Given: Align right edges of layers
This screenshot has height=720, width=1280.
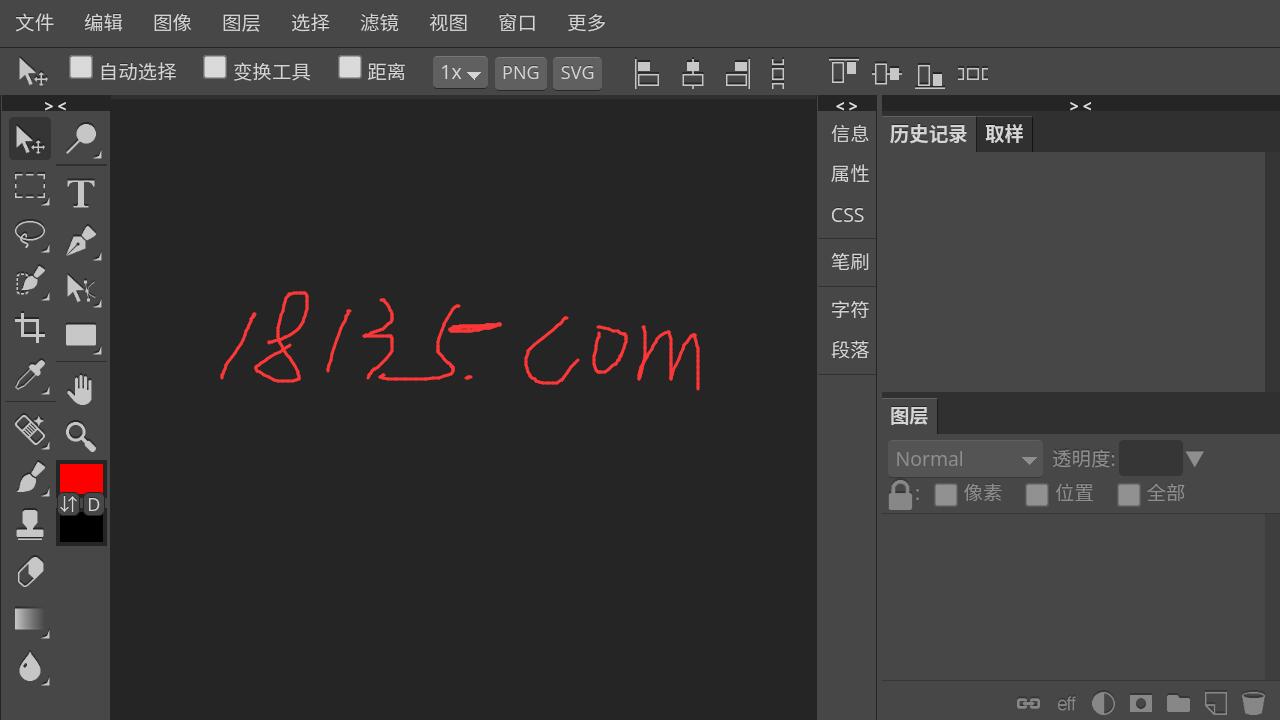Looking at the screenshot, I should click(738, 73).
